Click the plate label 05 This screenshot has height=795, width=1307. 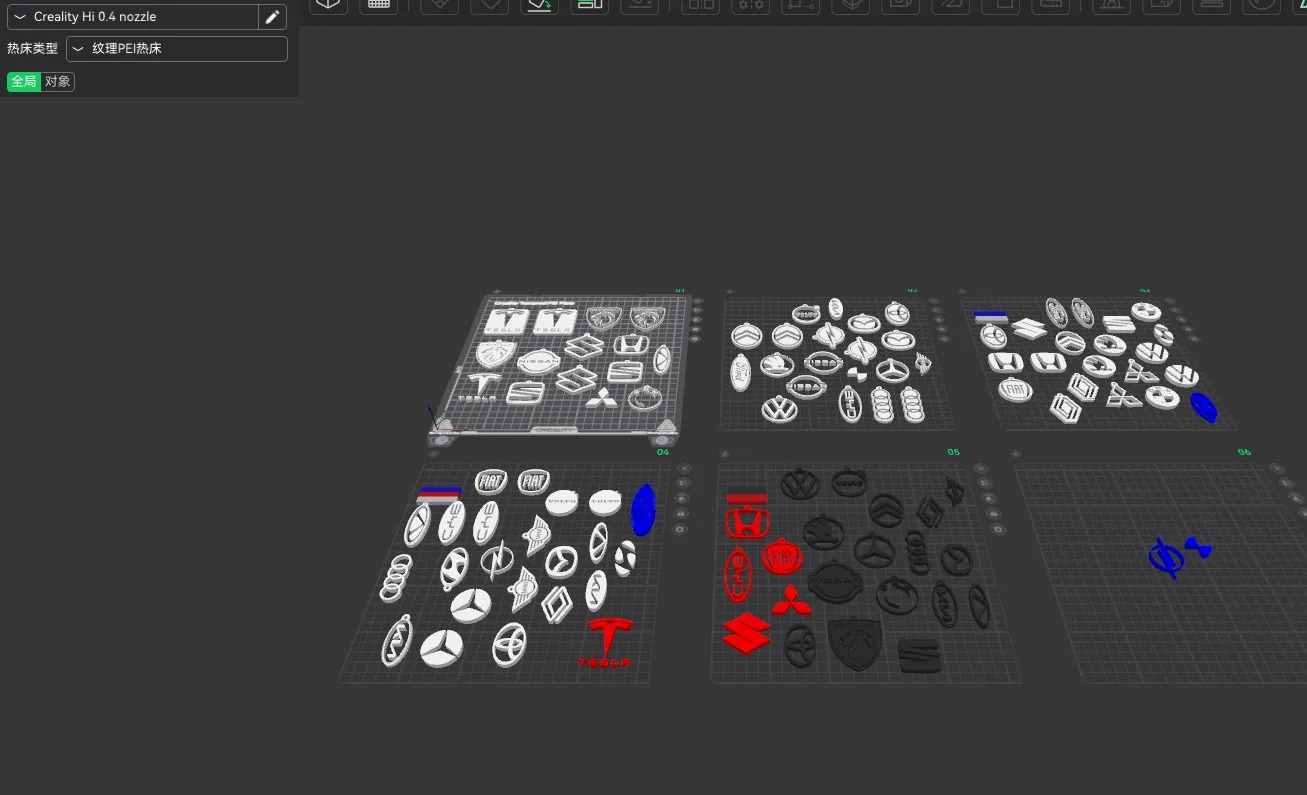[x=953, y=452]
